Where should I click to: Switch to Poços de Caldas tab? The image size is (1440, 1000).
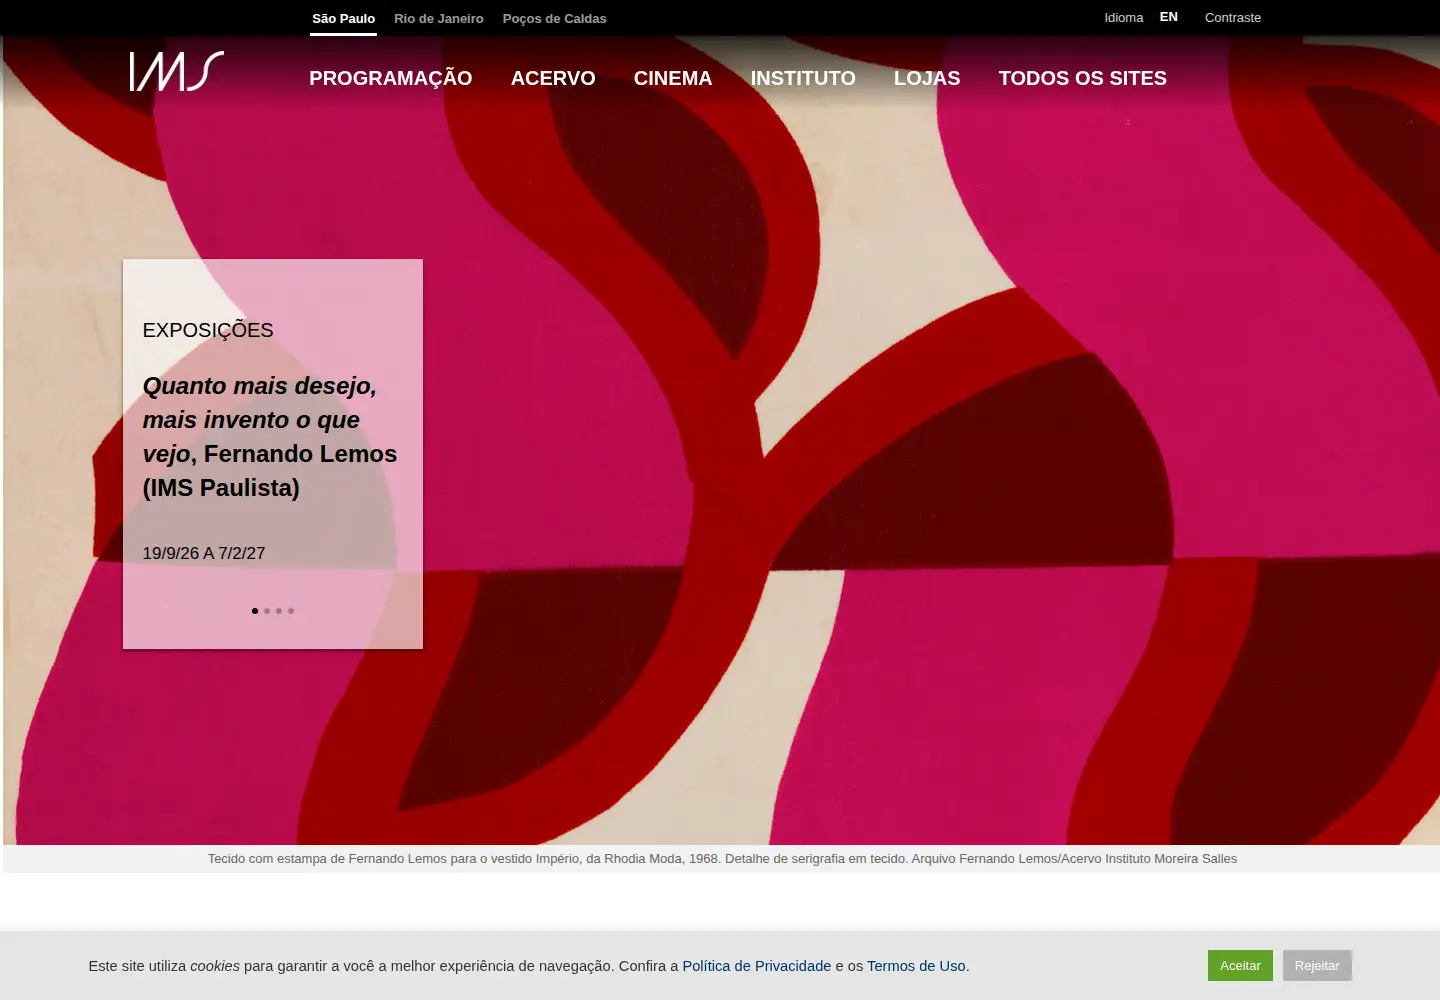(x=554, y=19)
